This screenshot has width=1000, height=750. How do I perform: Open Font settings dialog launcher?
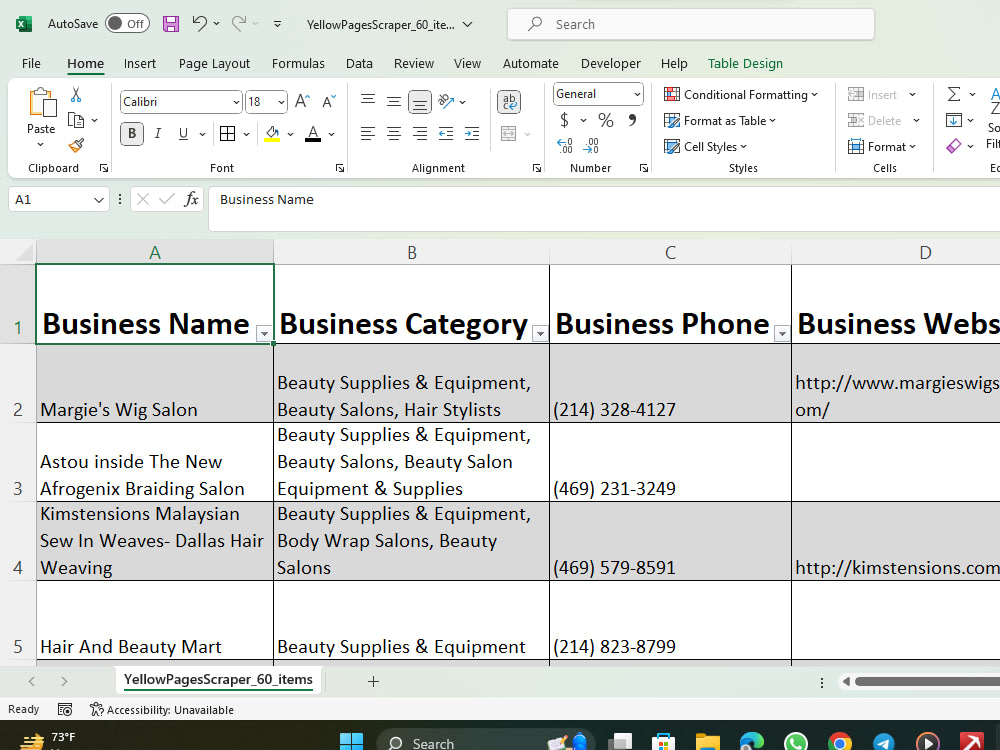tap(340, 168)
